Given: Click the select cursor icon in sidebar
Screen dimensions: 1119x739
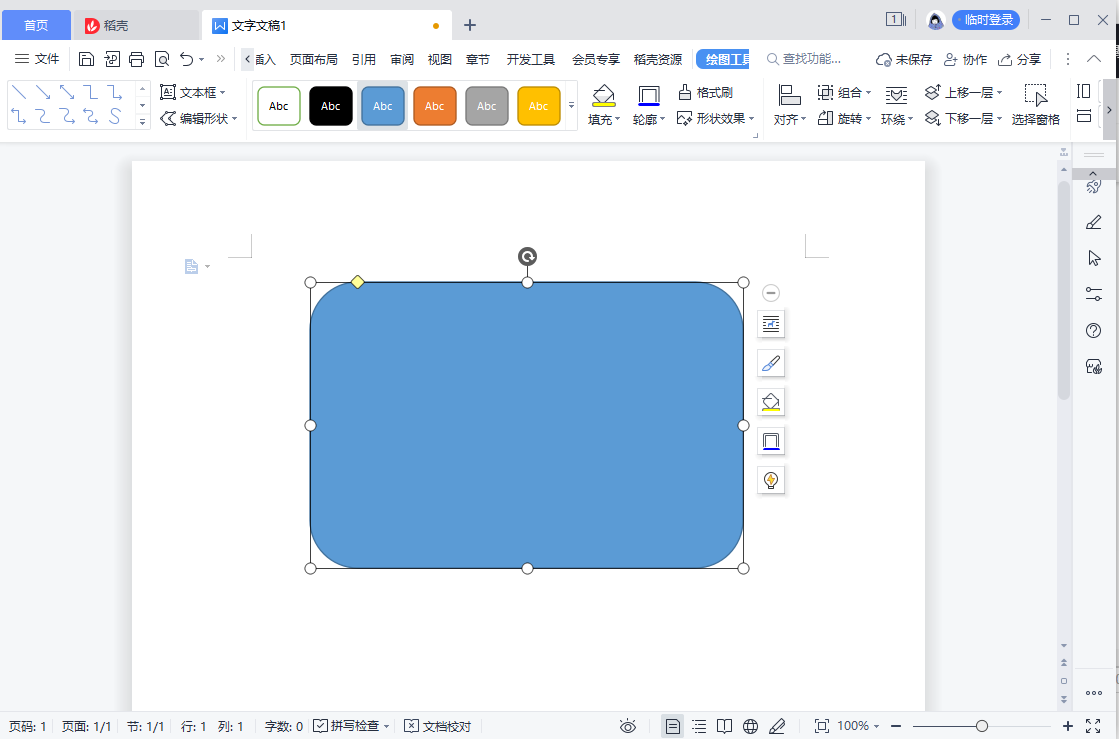Looking at the screenshot, I should (1093, 258).
